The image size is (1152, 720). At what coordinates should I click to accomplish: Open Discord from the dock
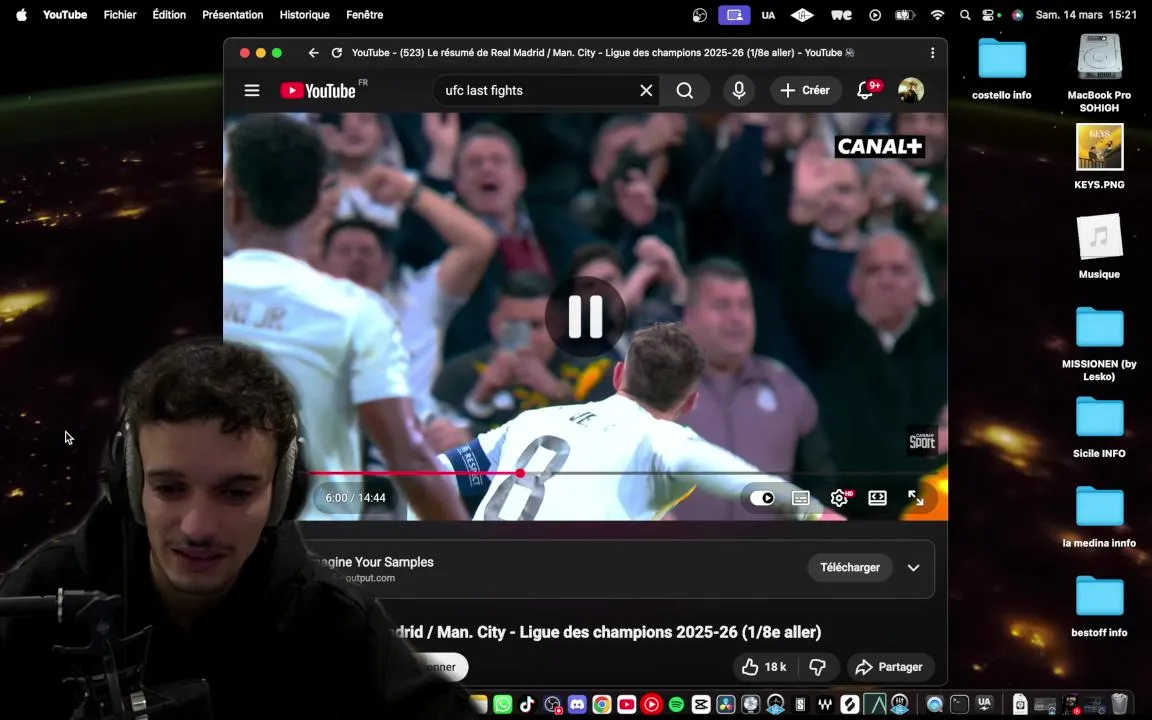click(577, 705)
